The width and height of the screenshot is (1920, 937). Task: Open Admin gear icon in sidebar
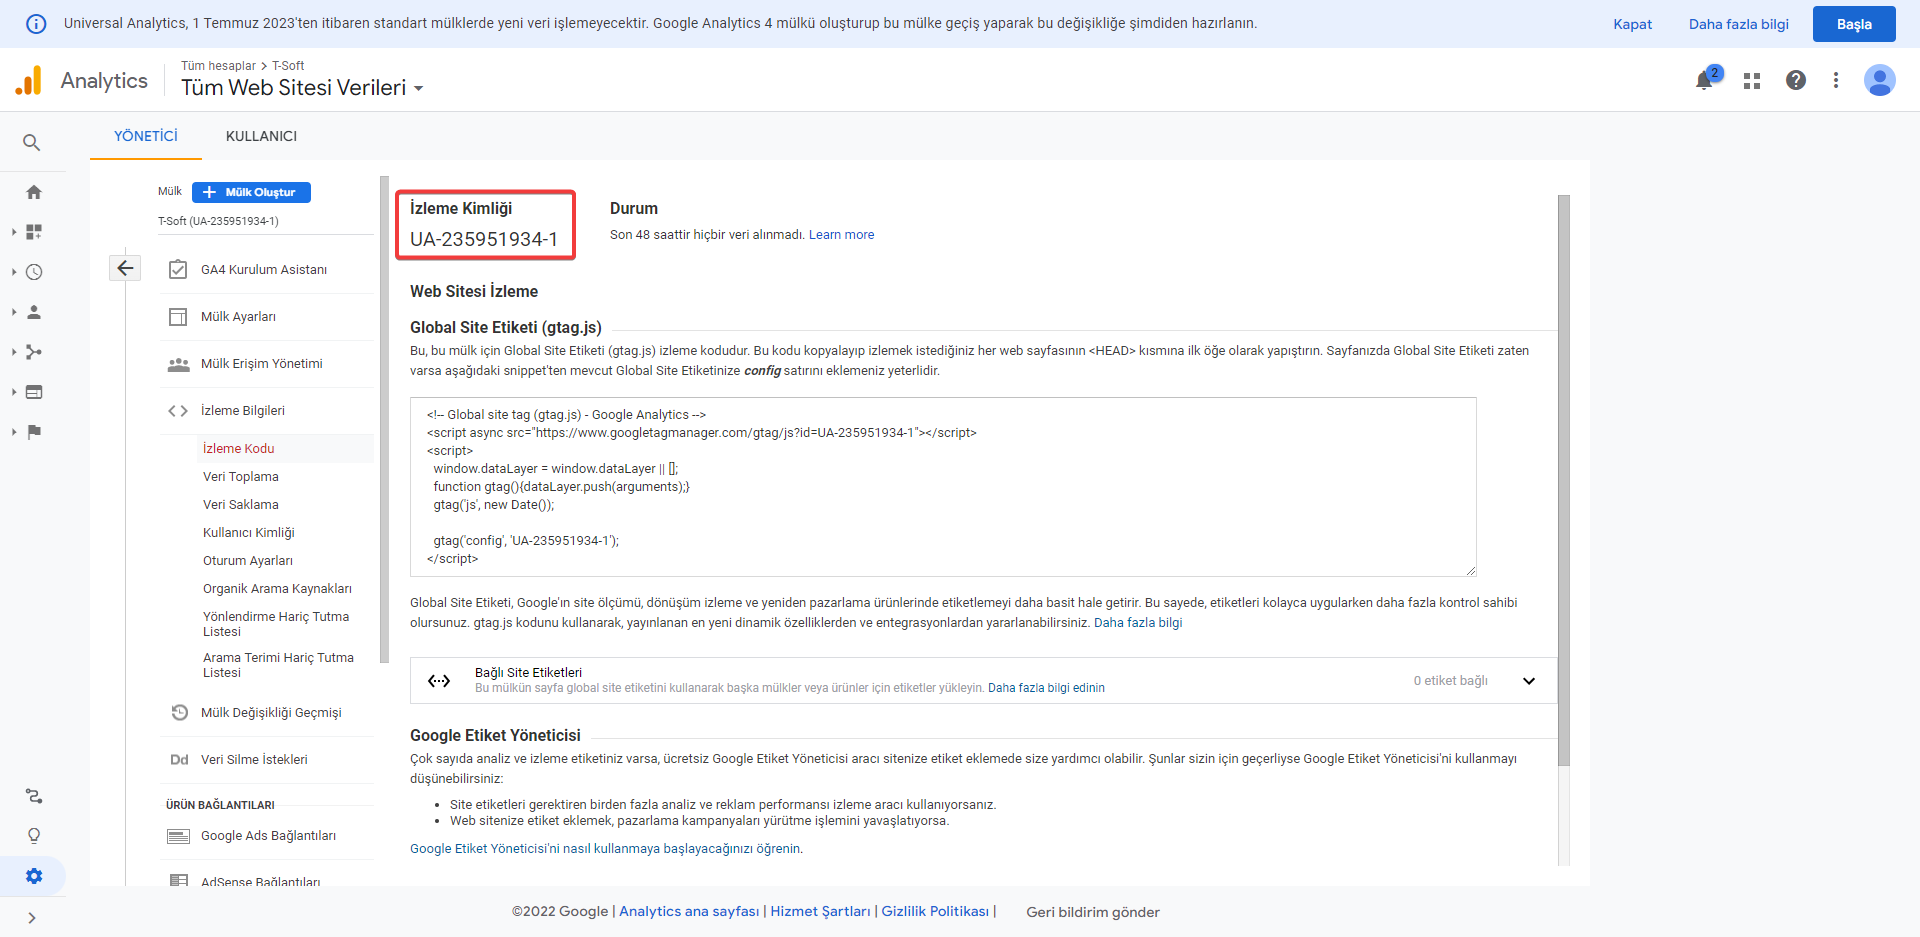tap(34, 876)
